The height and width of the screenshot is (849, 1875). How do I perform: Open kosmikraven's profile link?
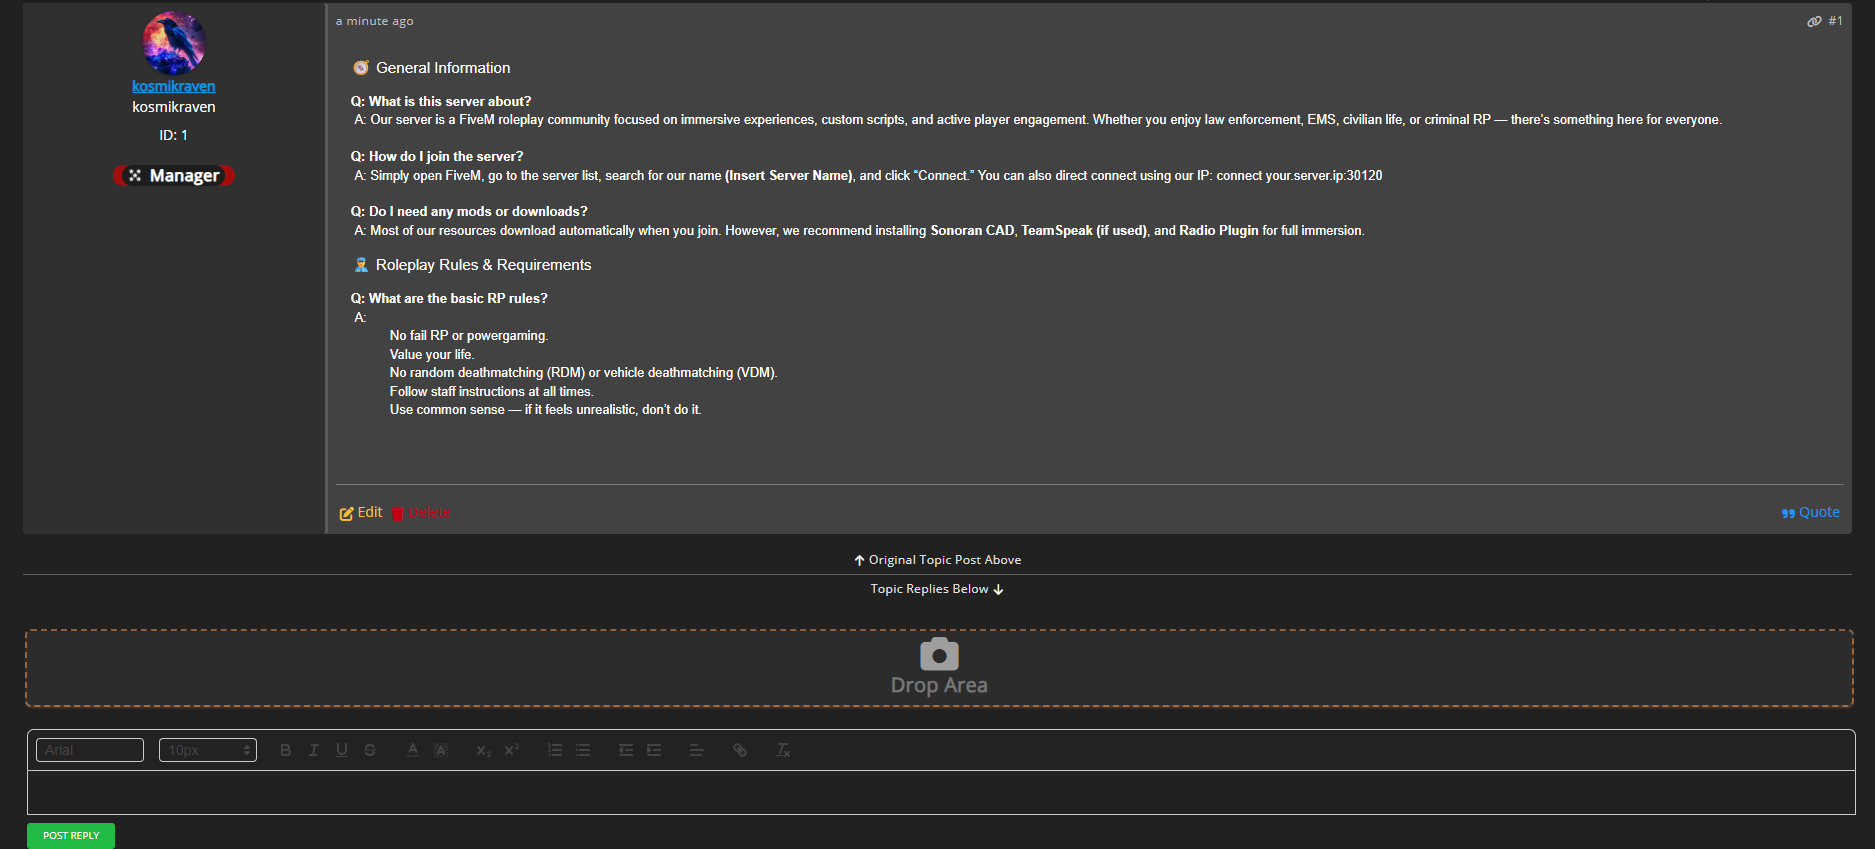(x=174, y=86)
